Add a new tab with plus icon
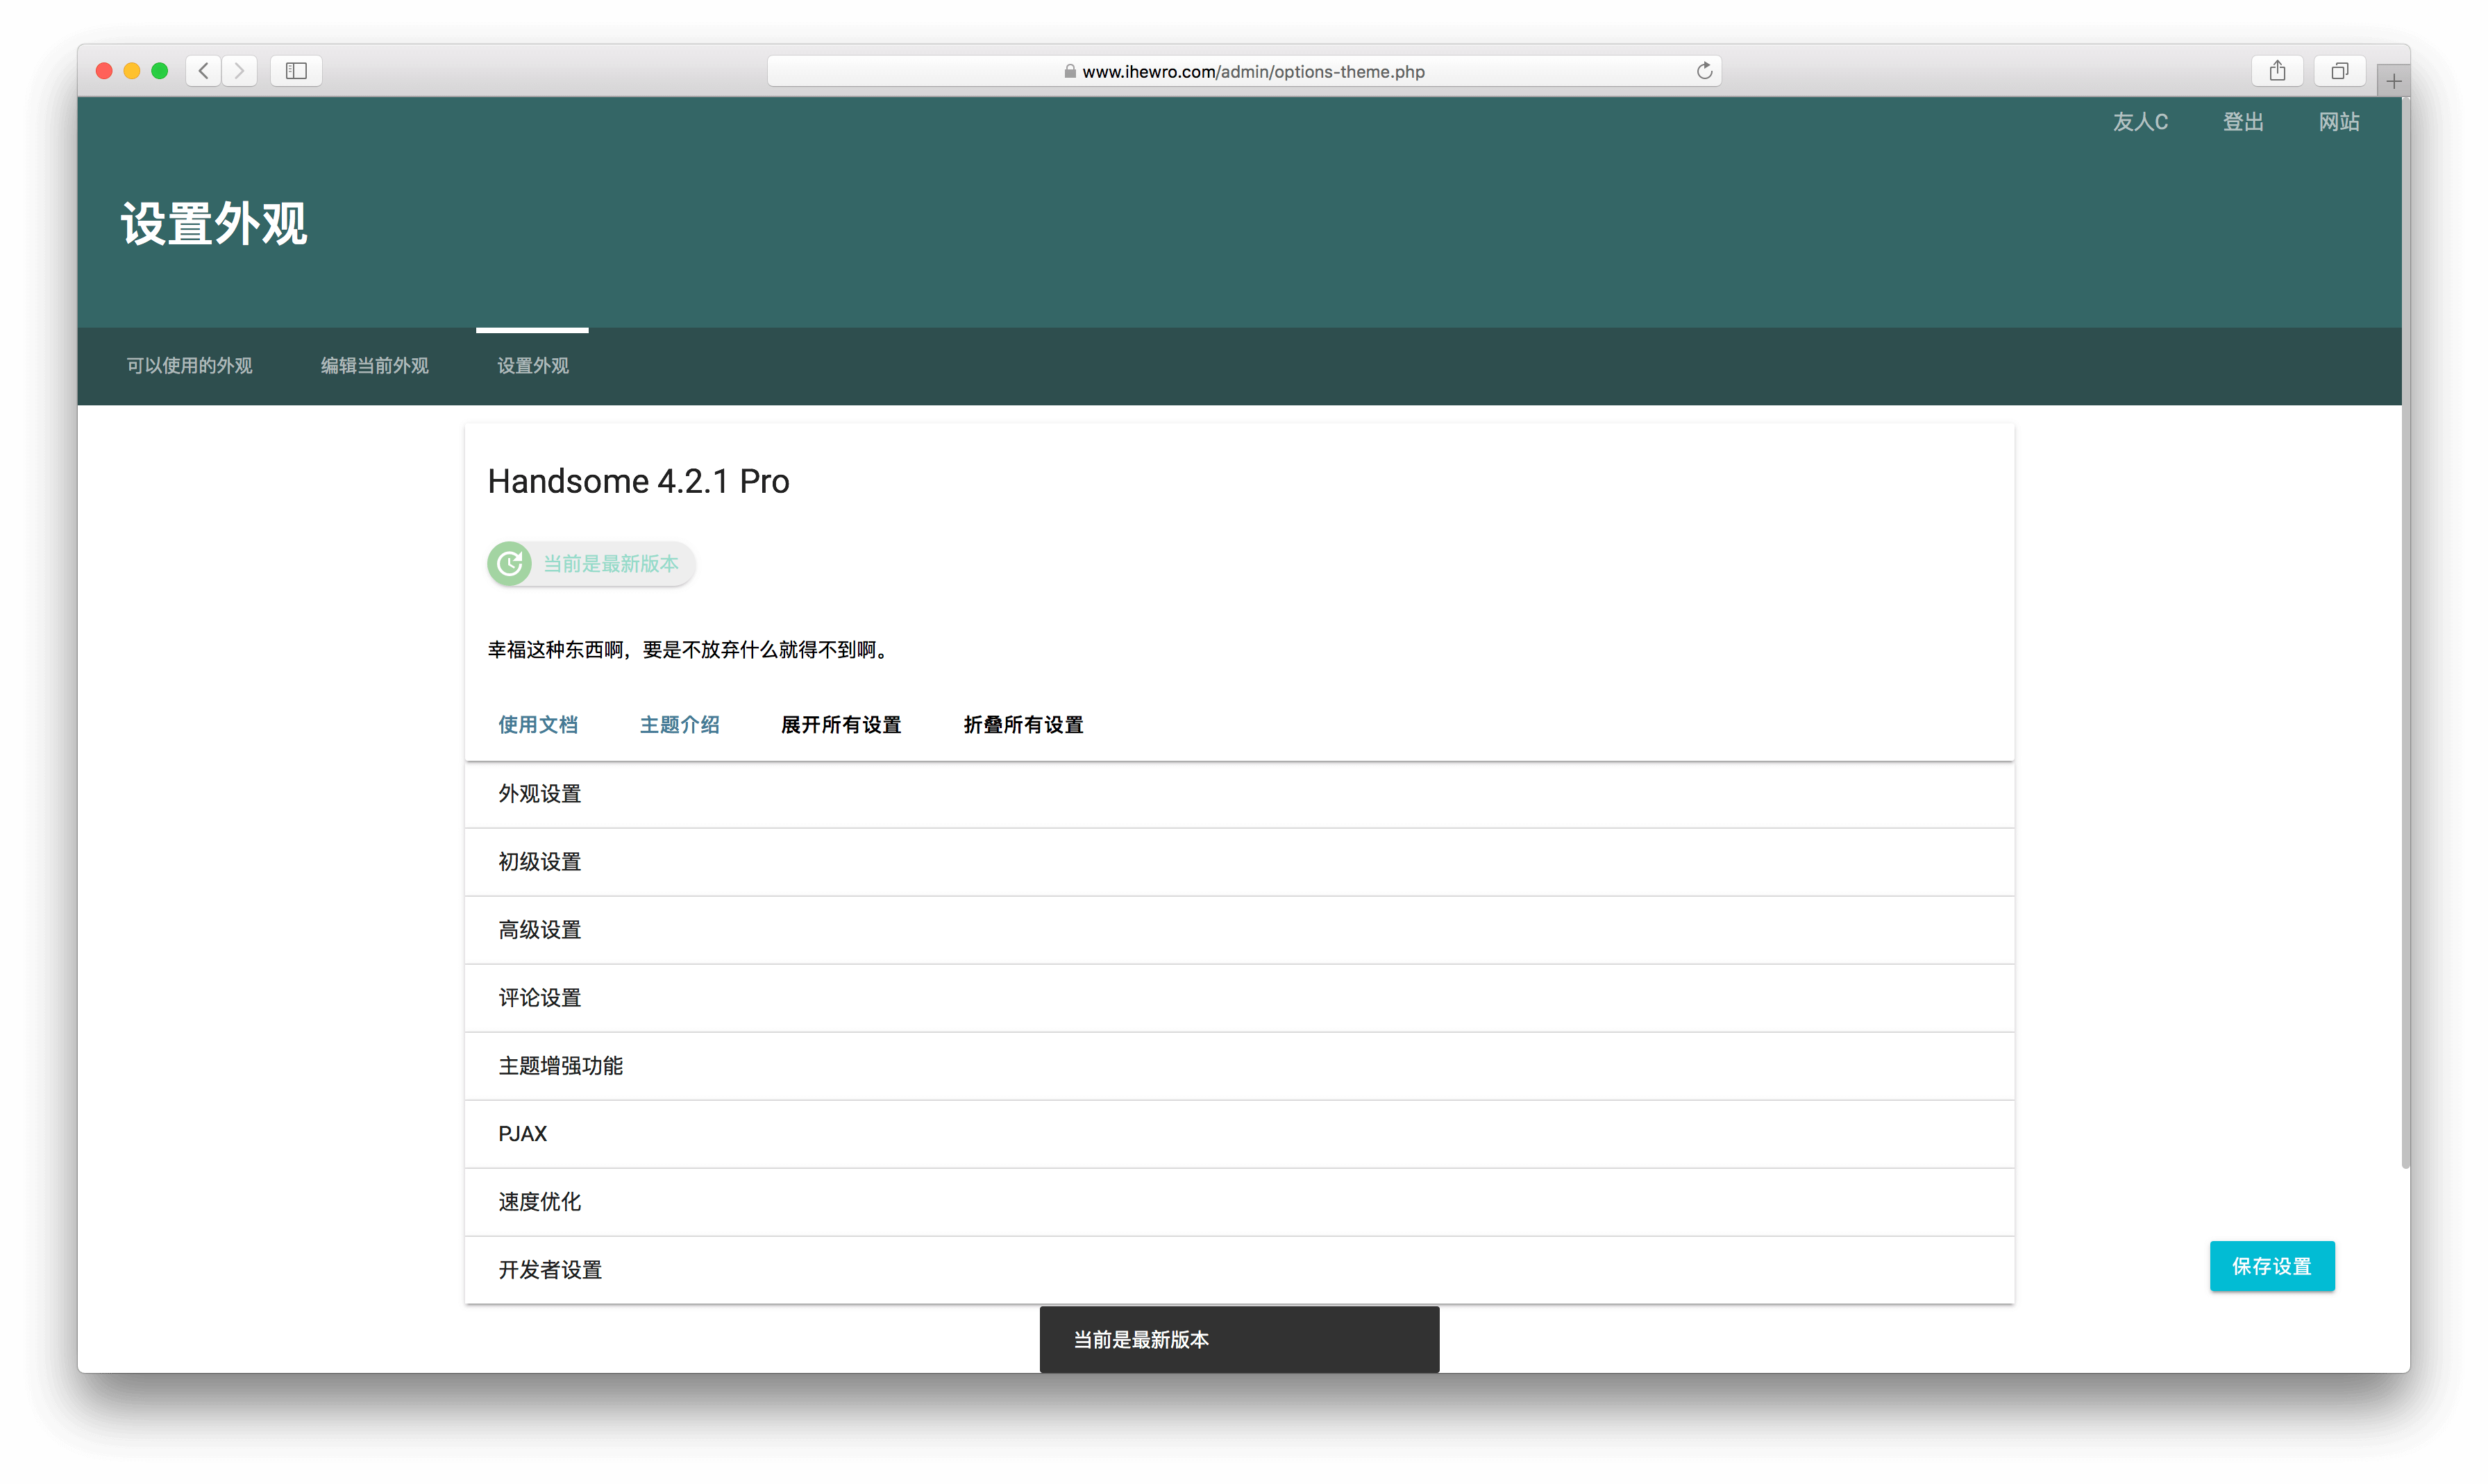This screenshot has width=2488, height=1484. 2393,81
